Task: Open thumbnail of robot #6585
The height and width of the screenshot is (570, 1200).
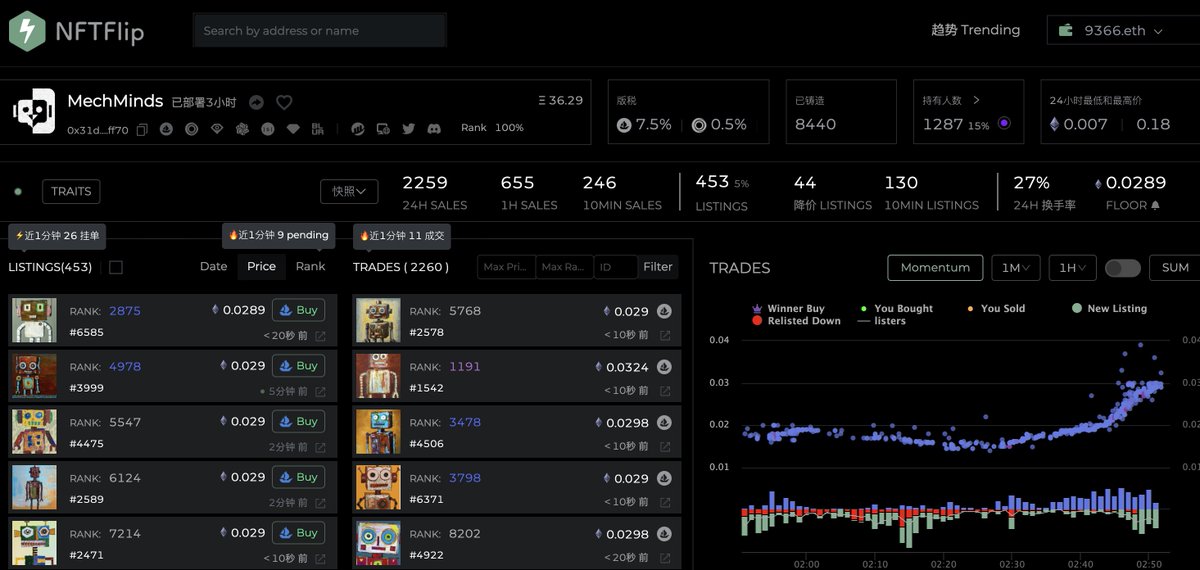Action: tap(34, 320)
